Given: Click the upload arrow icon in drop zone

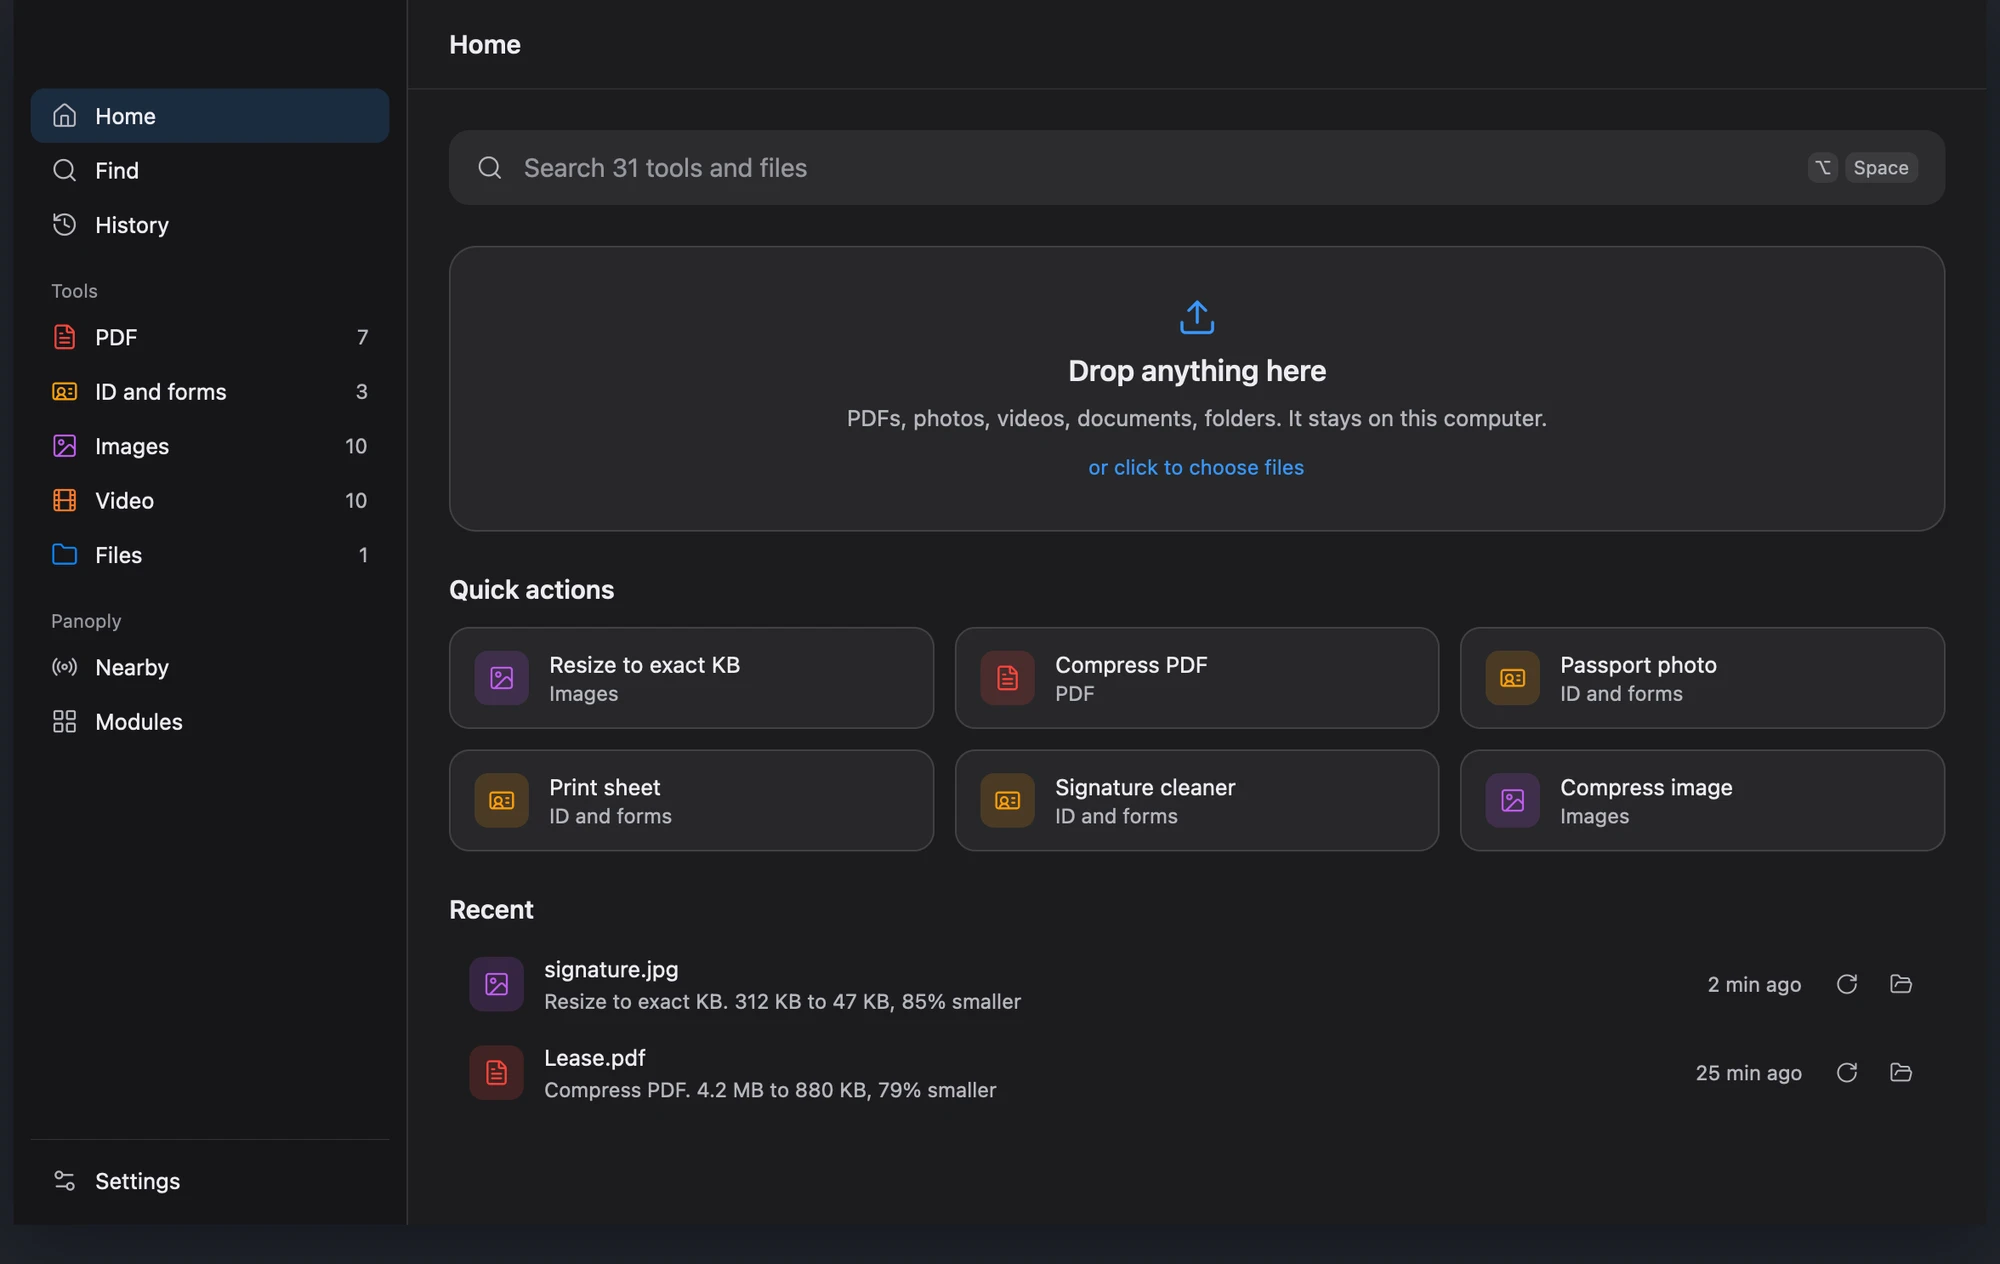Looking at the screenshot, I should (1197, 318).
